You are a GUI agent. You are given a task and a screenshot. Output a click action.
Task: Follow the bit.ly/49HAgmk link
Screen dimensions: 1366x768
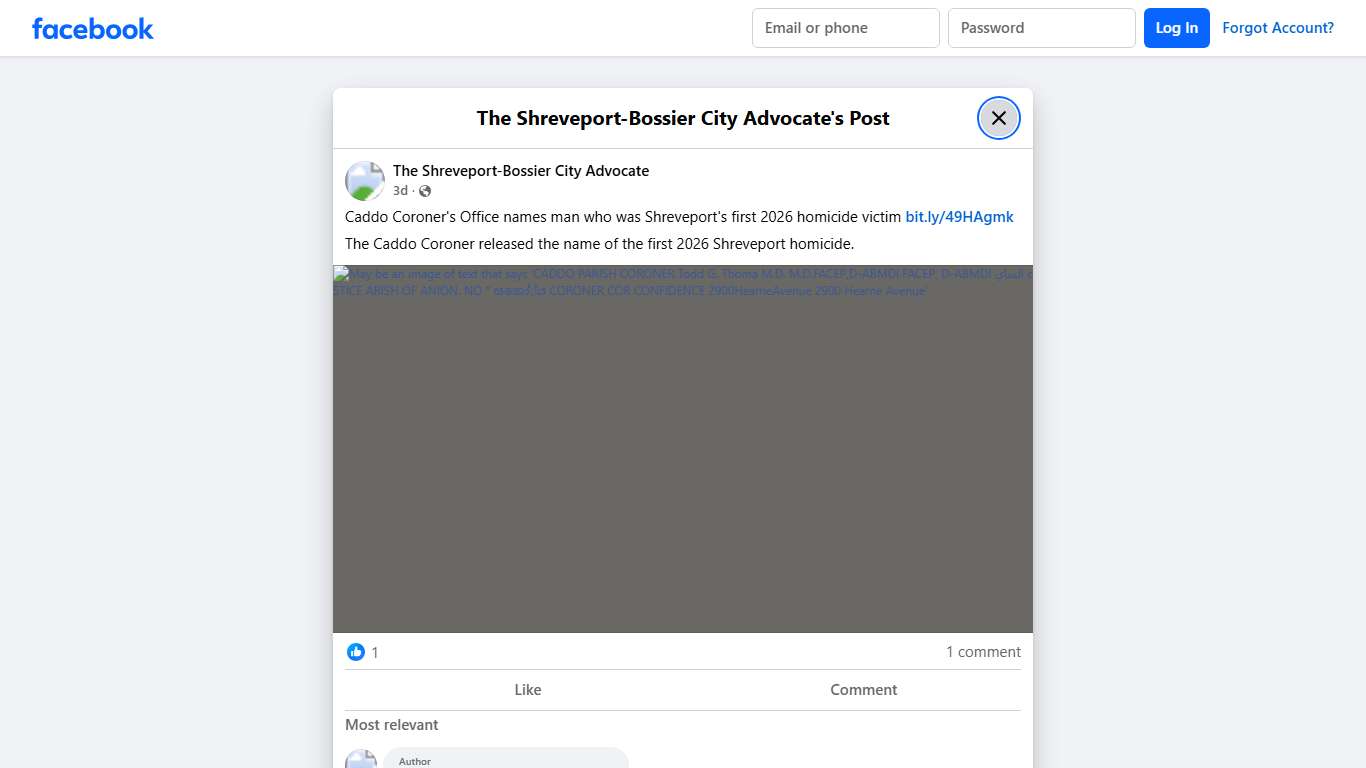click(959, 217)
